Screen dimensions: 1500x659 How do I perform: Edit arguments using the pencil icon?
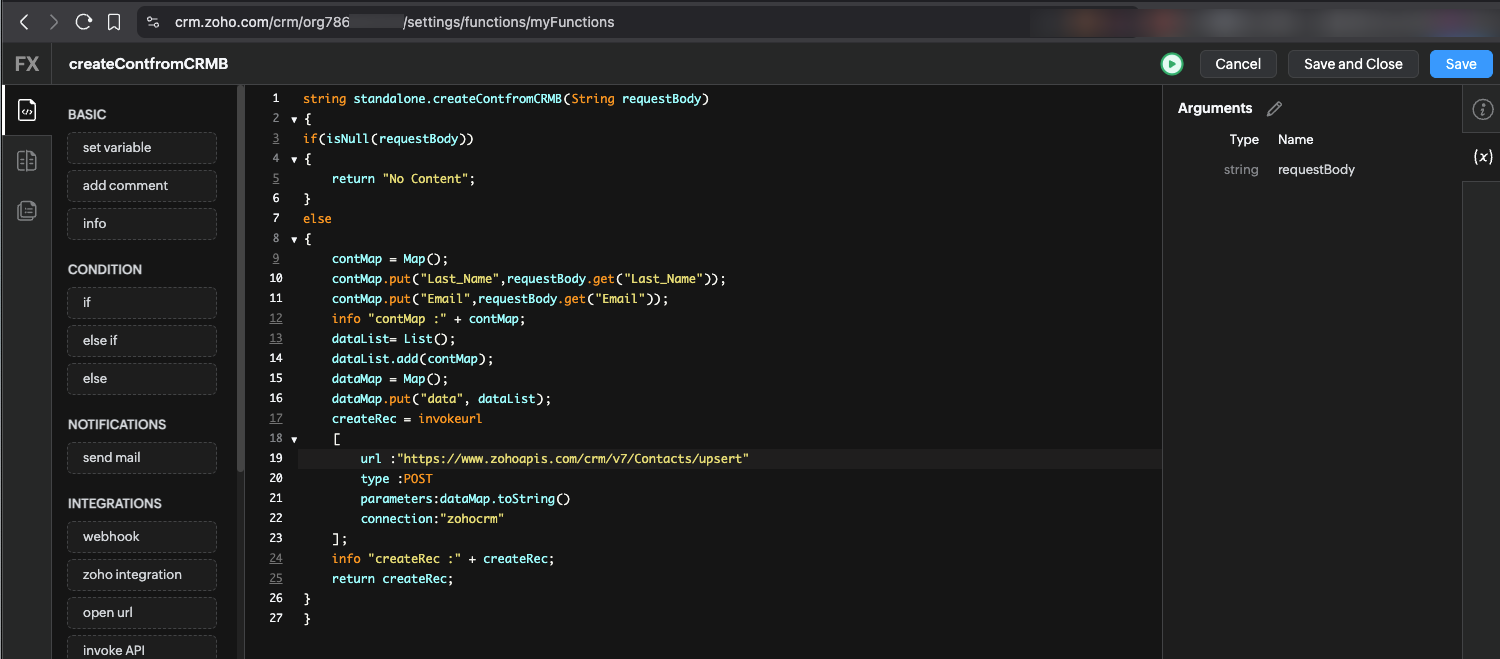click(1274, 108)
